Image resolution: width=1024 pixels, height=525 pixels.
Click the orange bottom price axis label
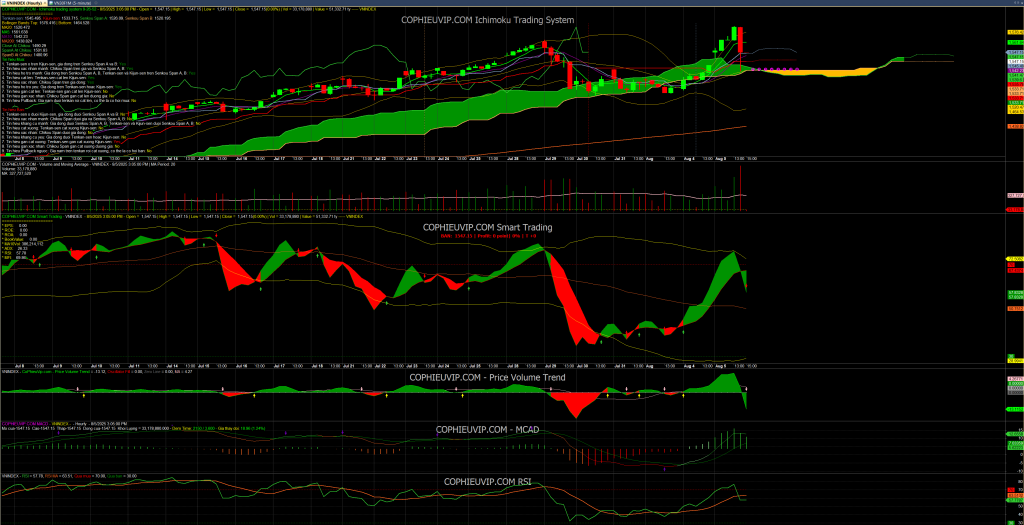point(1016,126)
